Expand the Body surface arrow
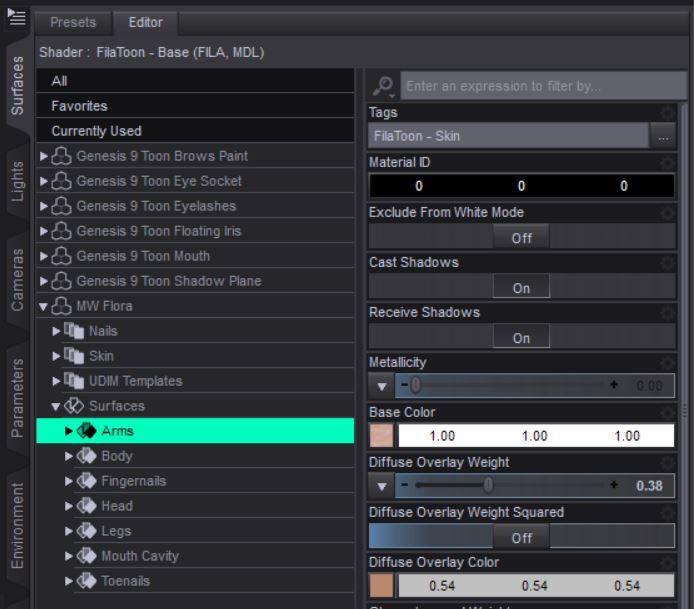The image size is (694, 609). pyautogui.click(x=69, y=456)
